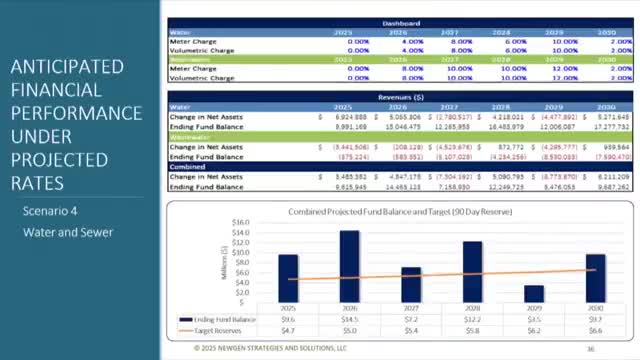The height and width of the screenshot is (360, 640).
Task: Select the 'Scenario 4' subtitle text
Action: (50, 211)
